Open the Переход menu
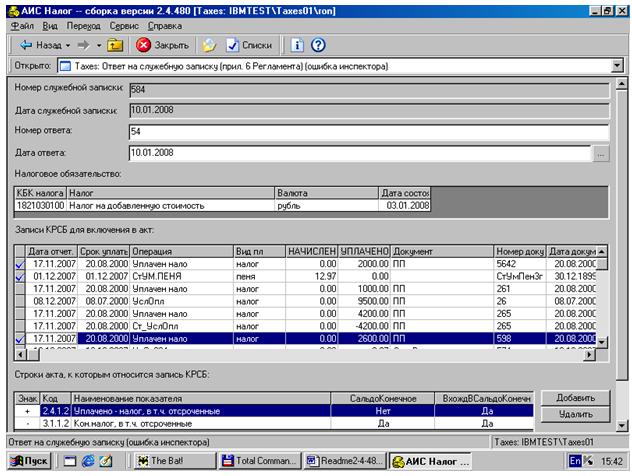 tap(83, 24)
